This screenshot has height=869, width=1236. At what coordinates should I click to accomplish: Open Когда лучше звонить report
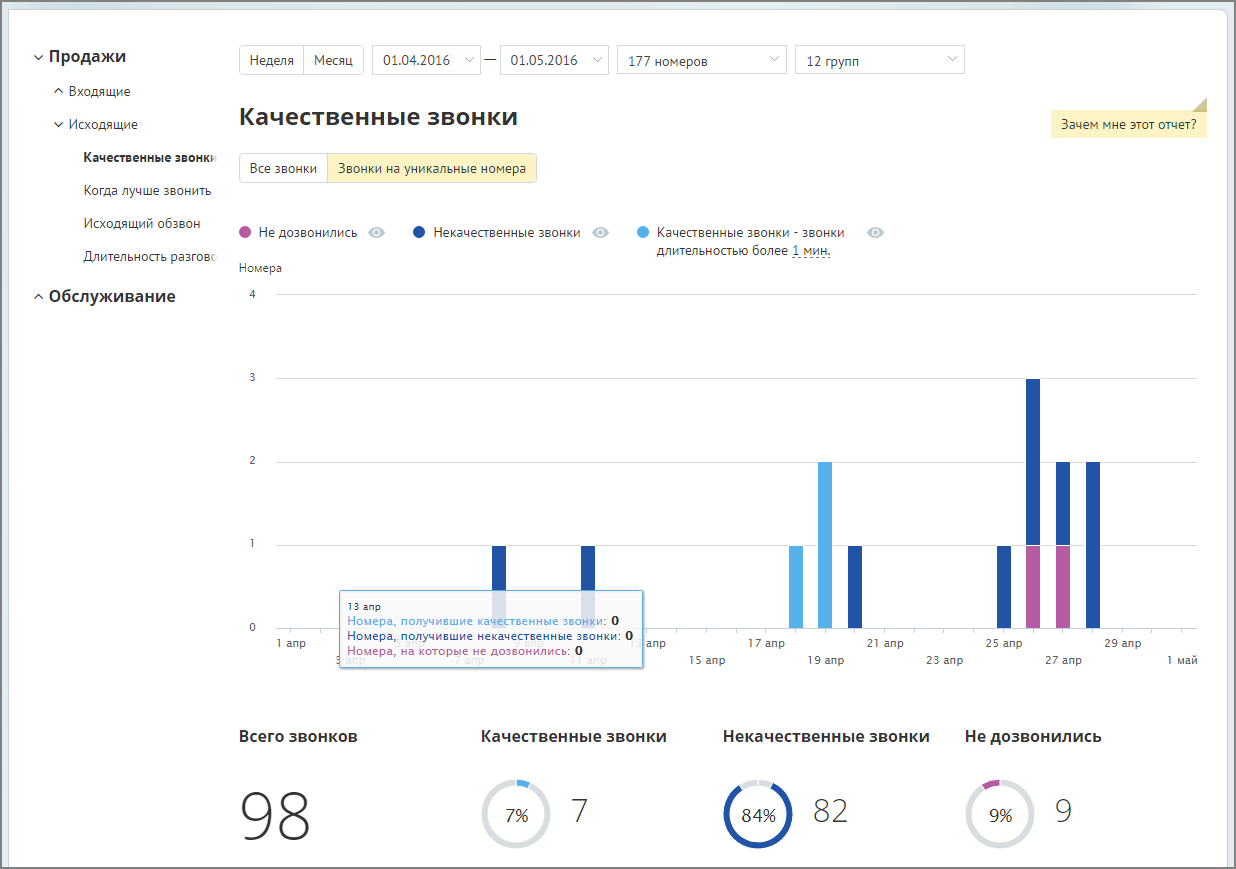(147, 190)
